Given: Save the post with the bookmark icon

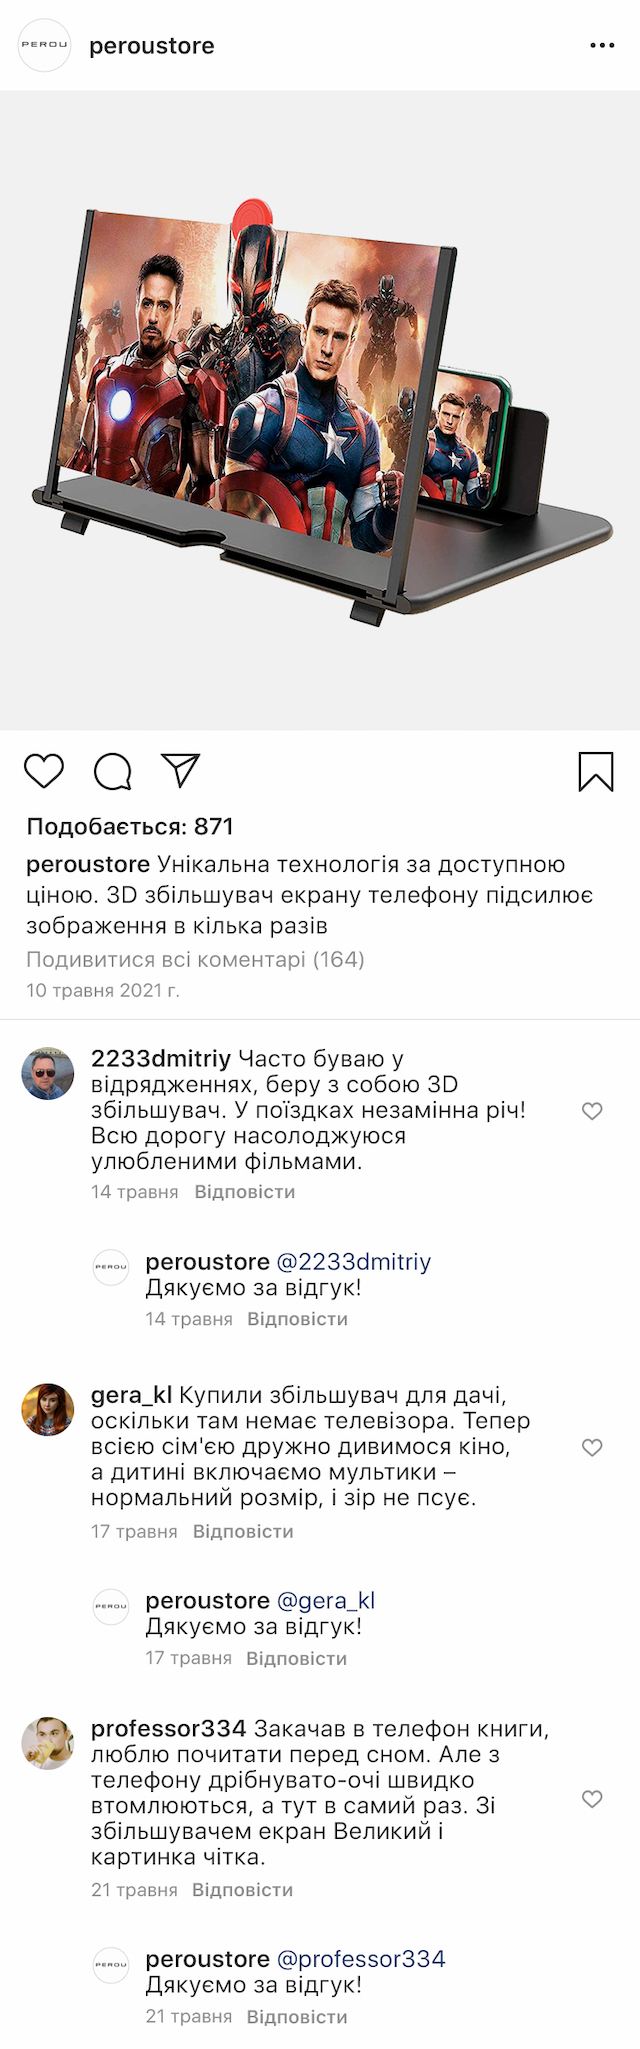Looking at the screenshot, I should (x=596, y=772).
